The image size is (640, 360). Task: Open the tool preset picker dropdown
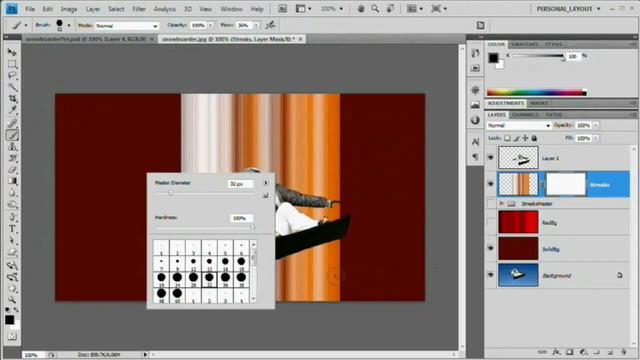pos(26,25)
